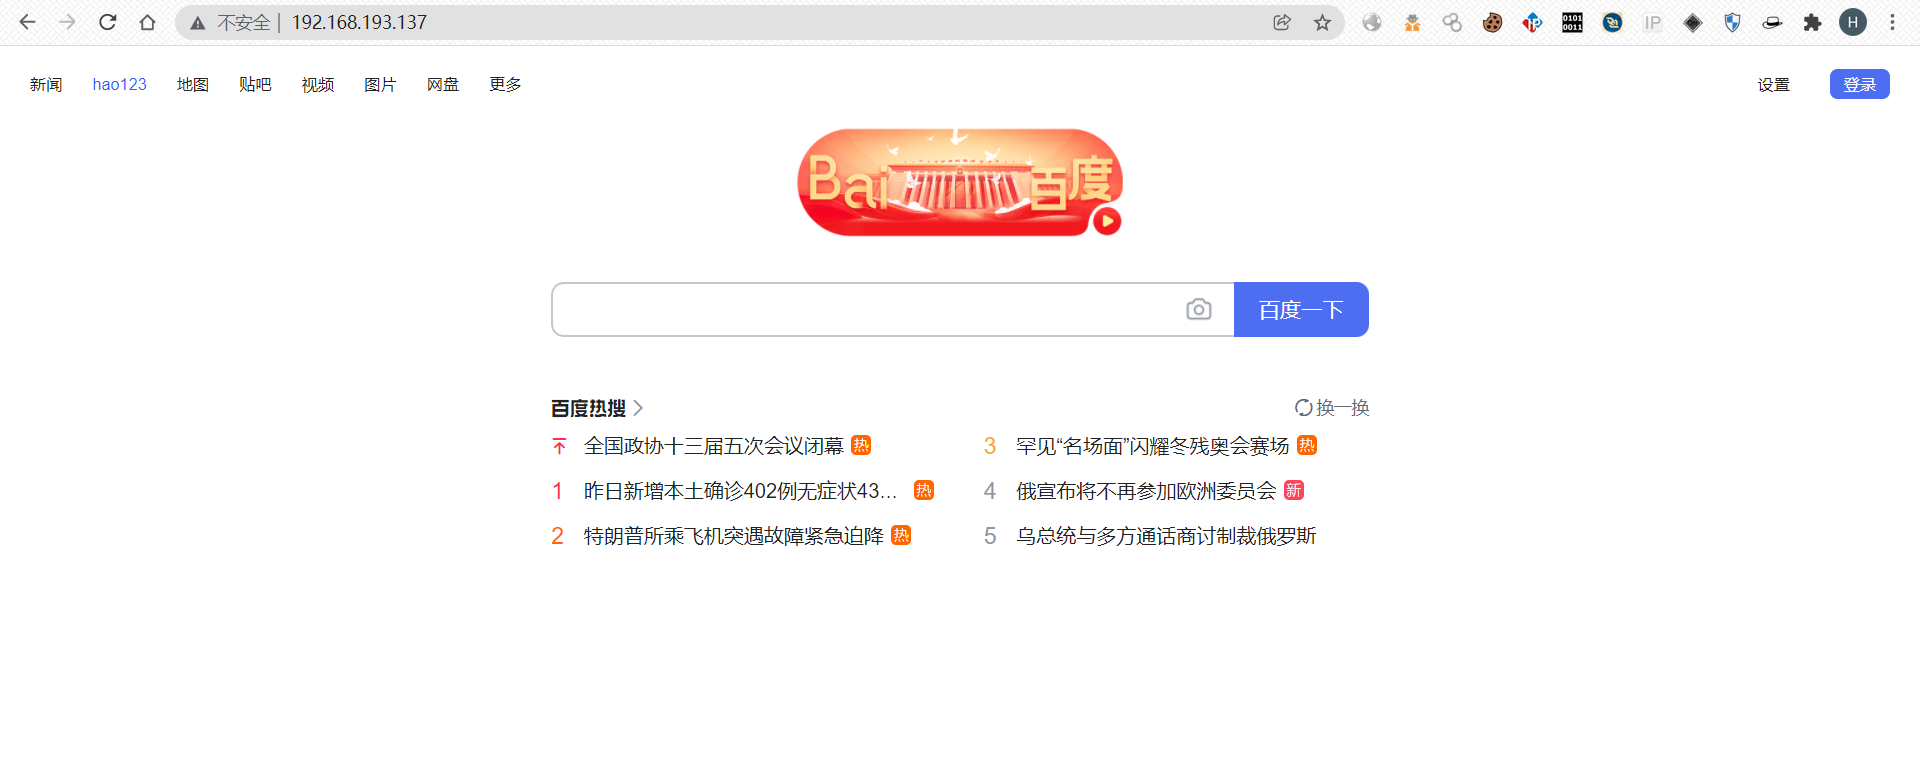Open hot search 乌总统与多方通话商讨制裁俄罗斯
This screenshot has width=1920, height=764.
[x=1166, y=536]
